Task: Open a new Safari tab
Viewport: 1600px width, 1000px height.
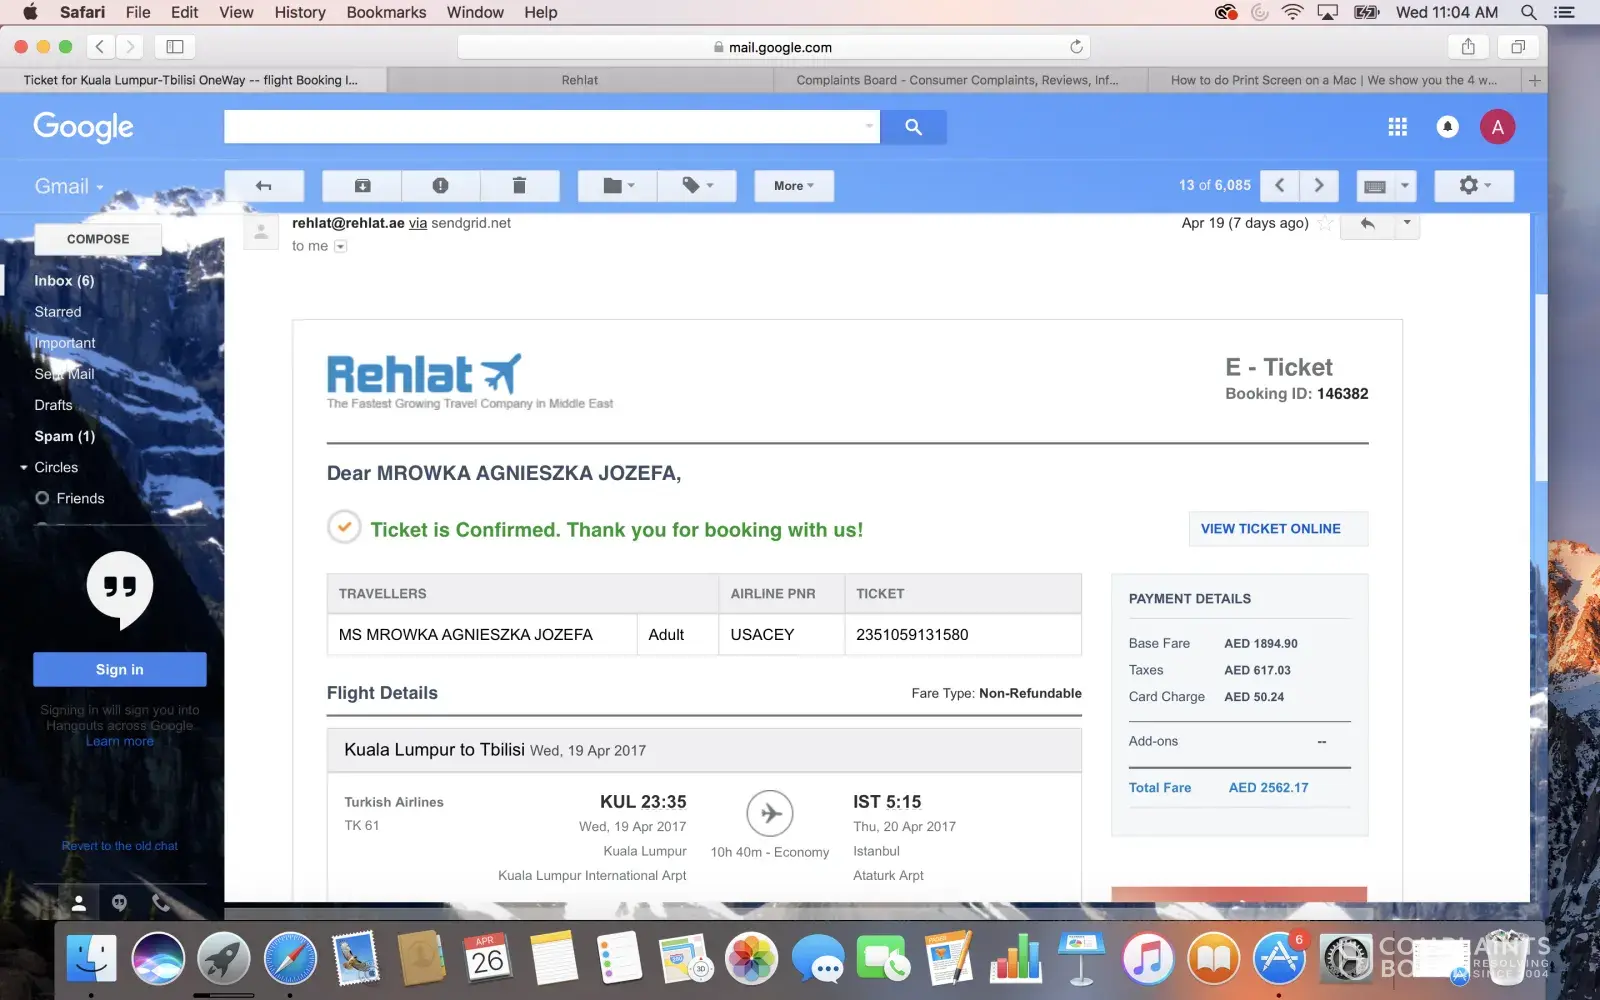Action: [1535, 80]
